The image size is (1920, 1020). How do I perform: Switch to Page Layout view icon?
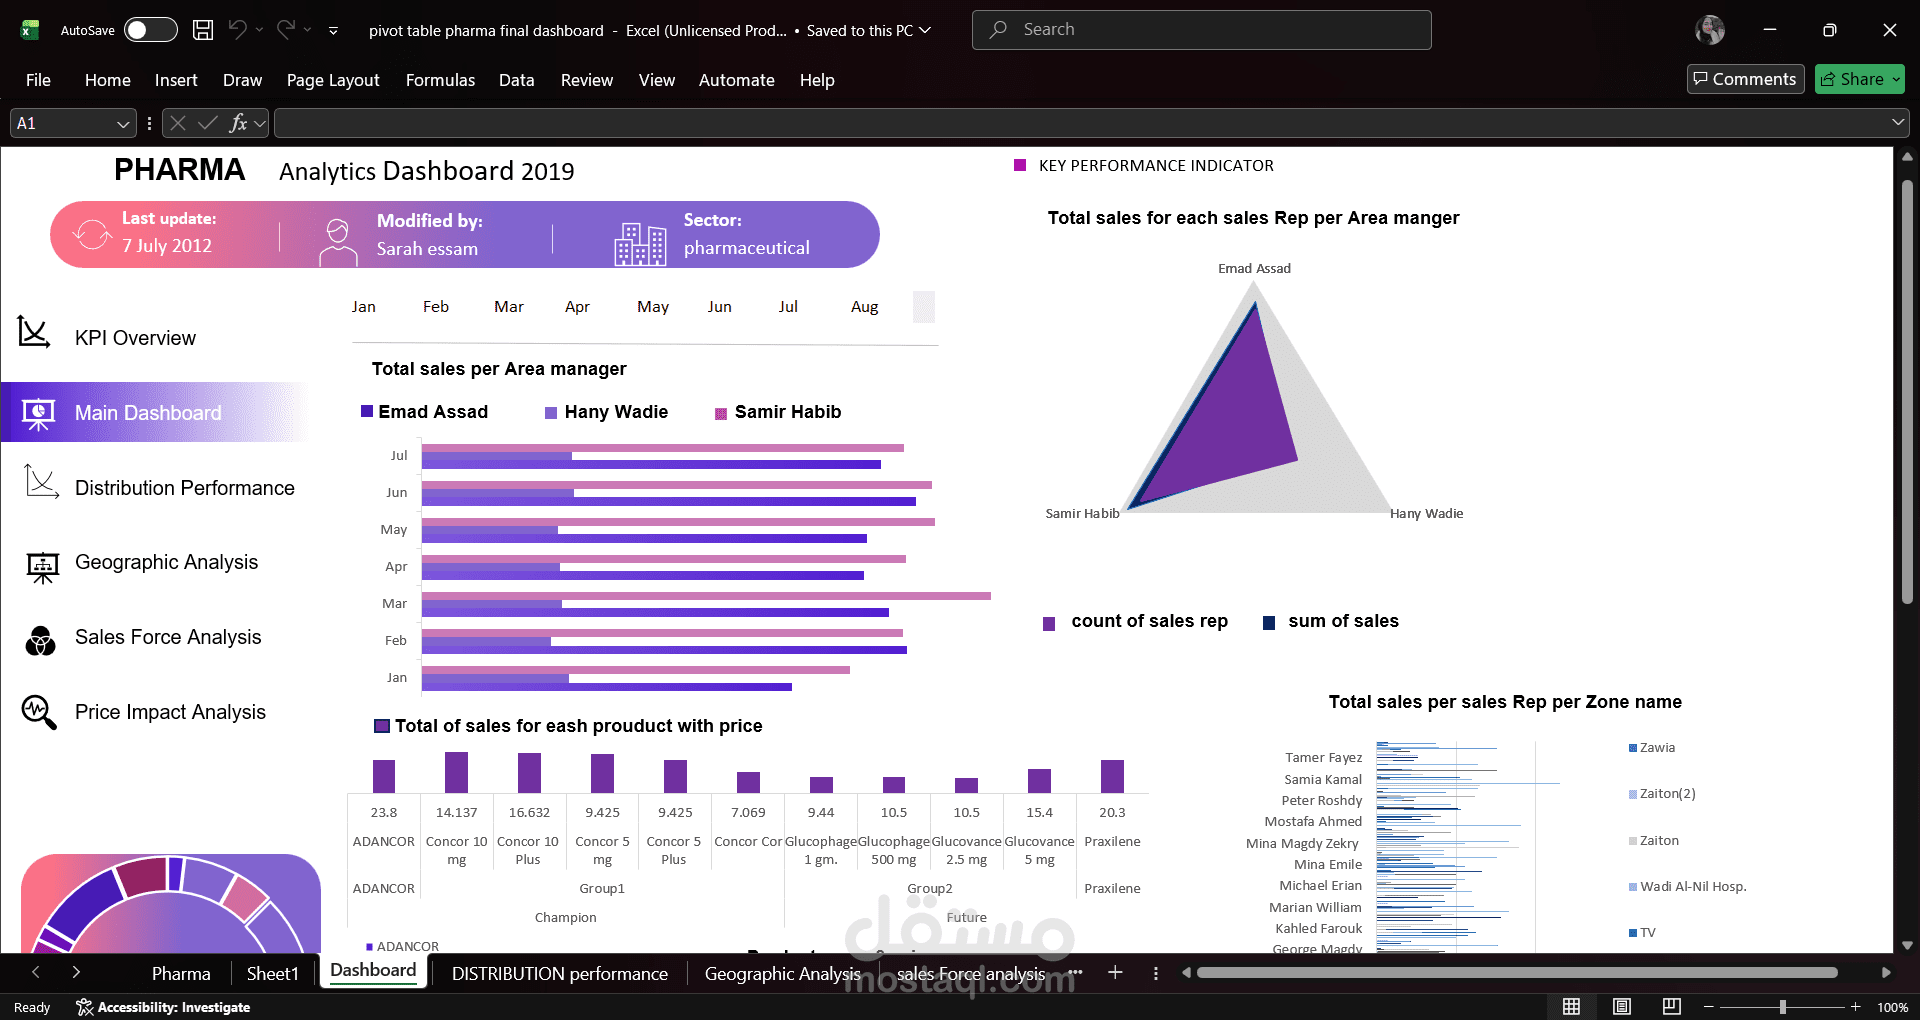click(1621, 1007)
